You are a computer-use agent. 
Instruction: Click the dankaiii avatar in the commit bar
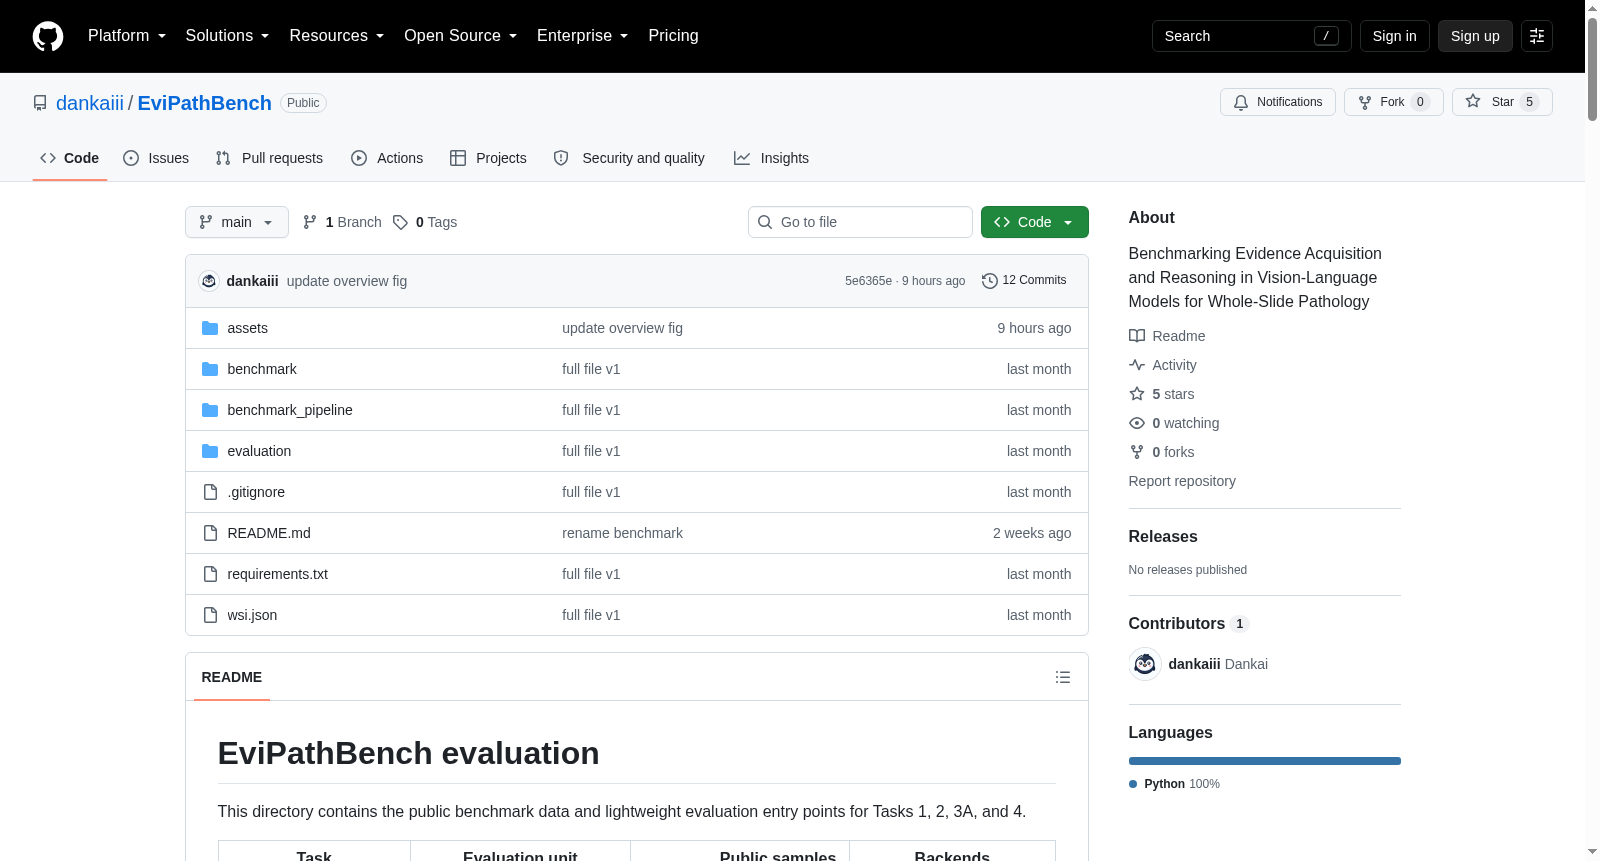pyautogui.click(x=209, y=281)
